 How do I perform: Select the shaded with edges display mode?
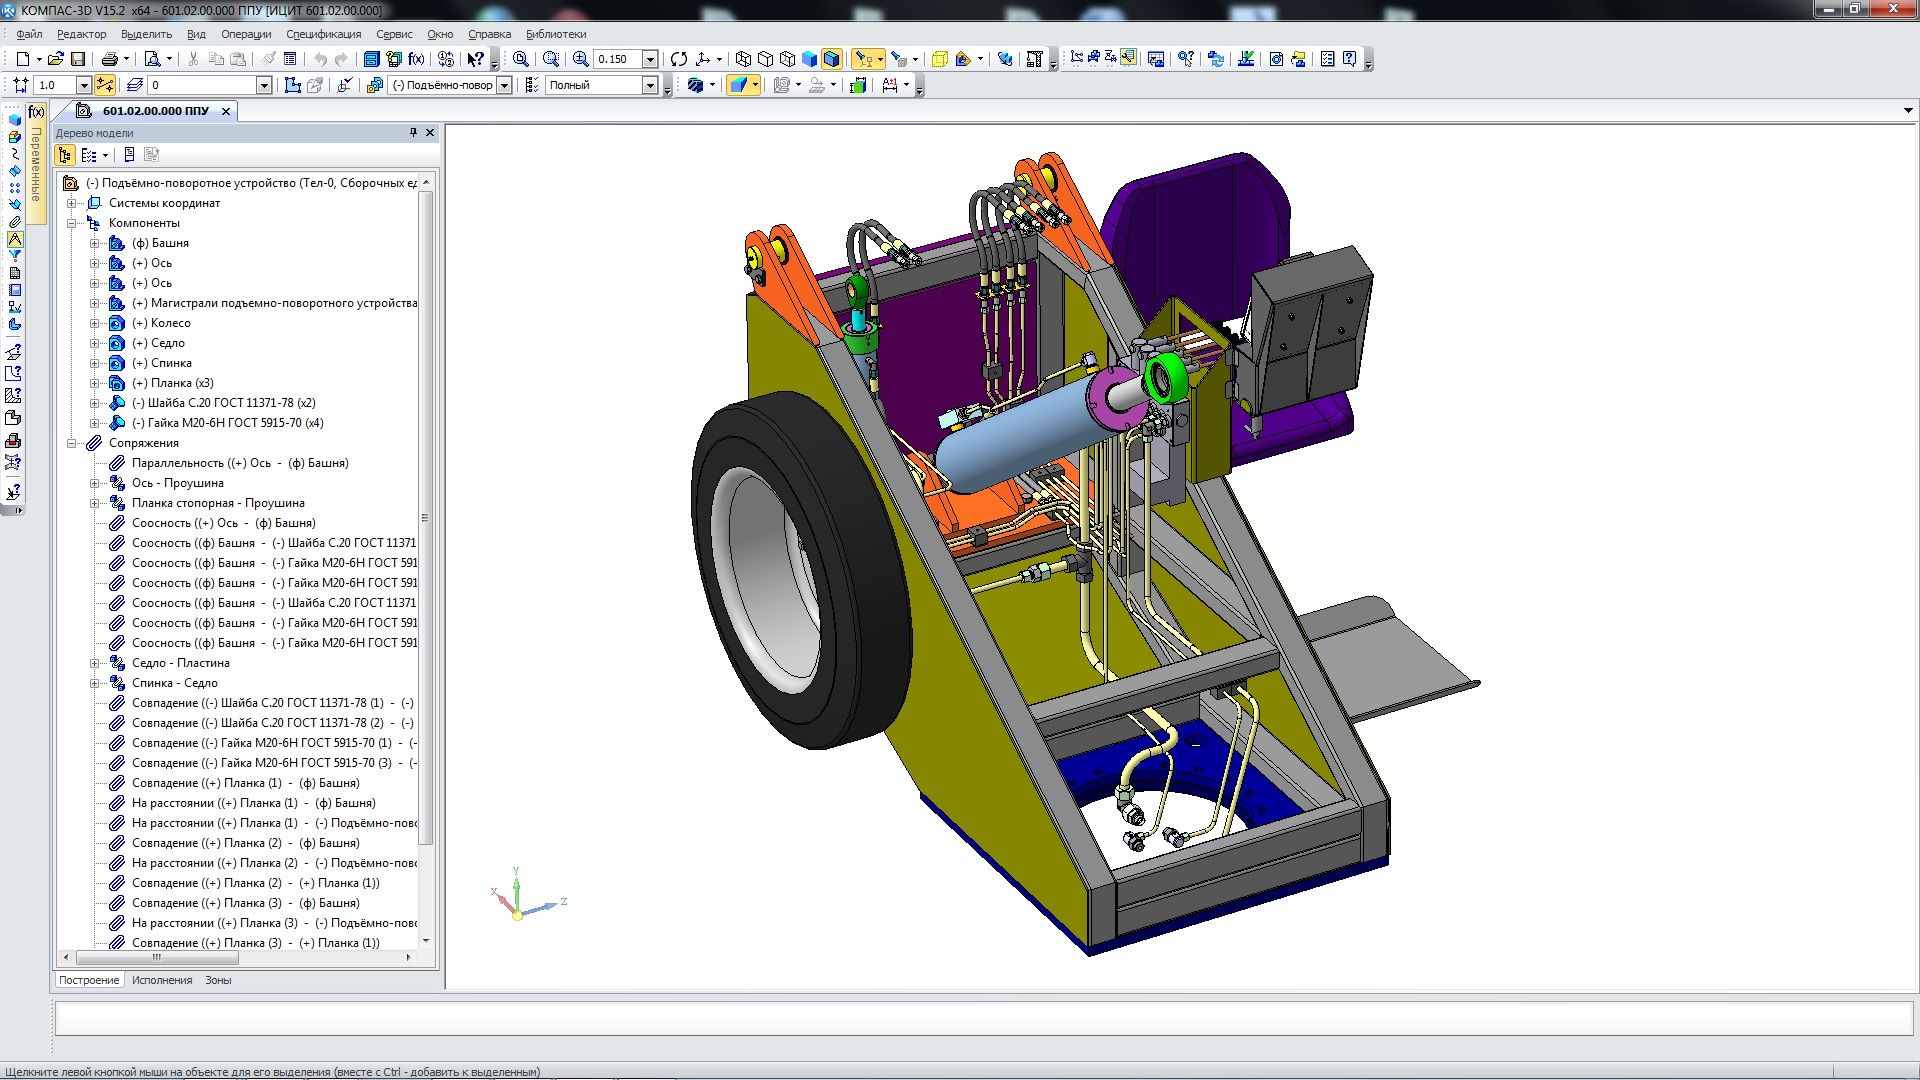[x=831, y=59]
